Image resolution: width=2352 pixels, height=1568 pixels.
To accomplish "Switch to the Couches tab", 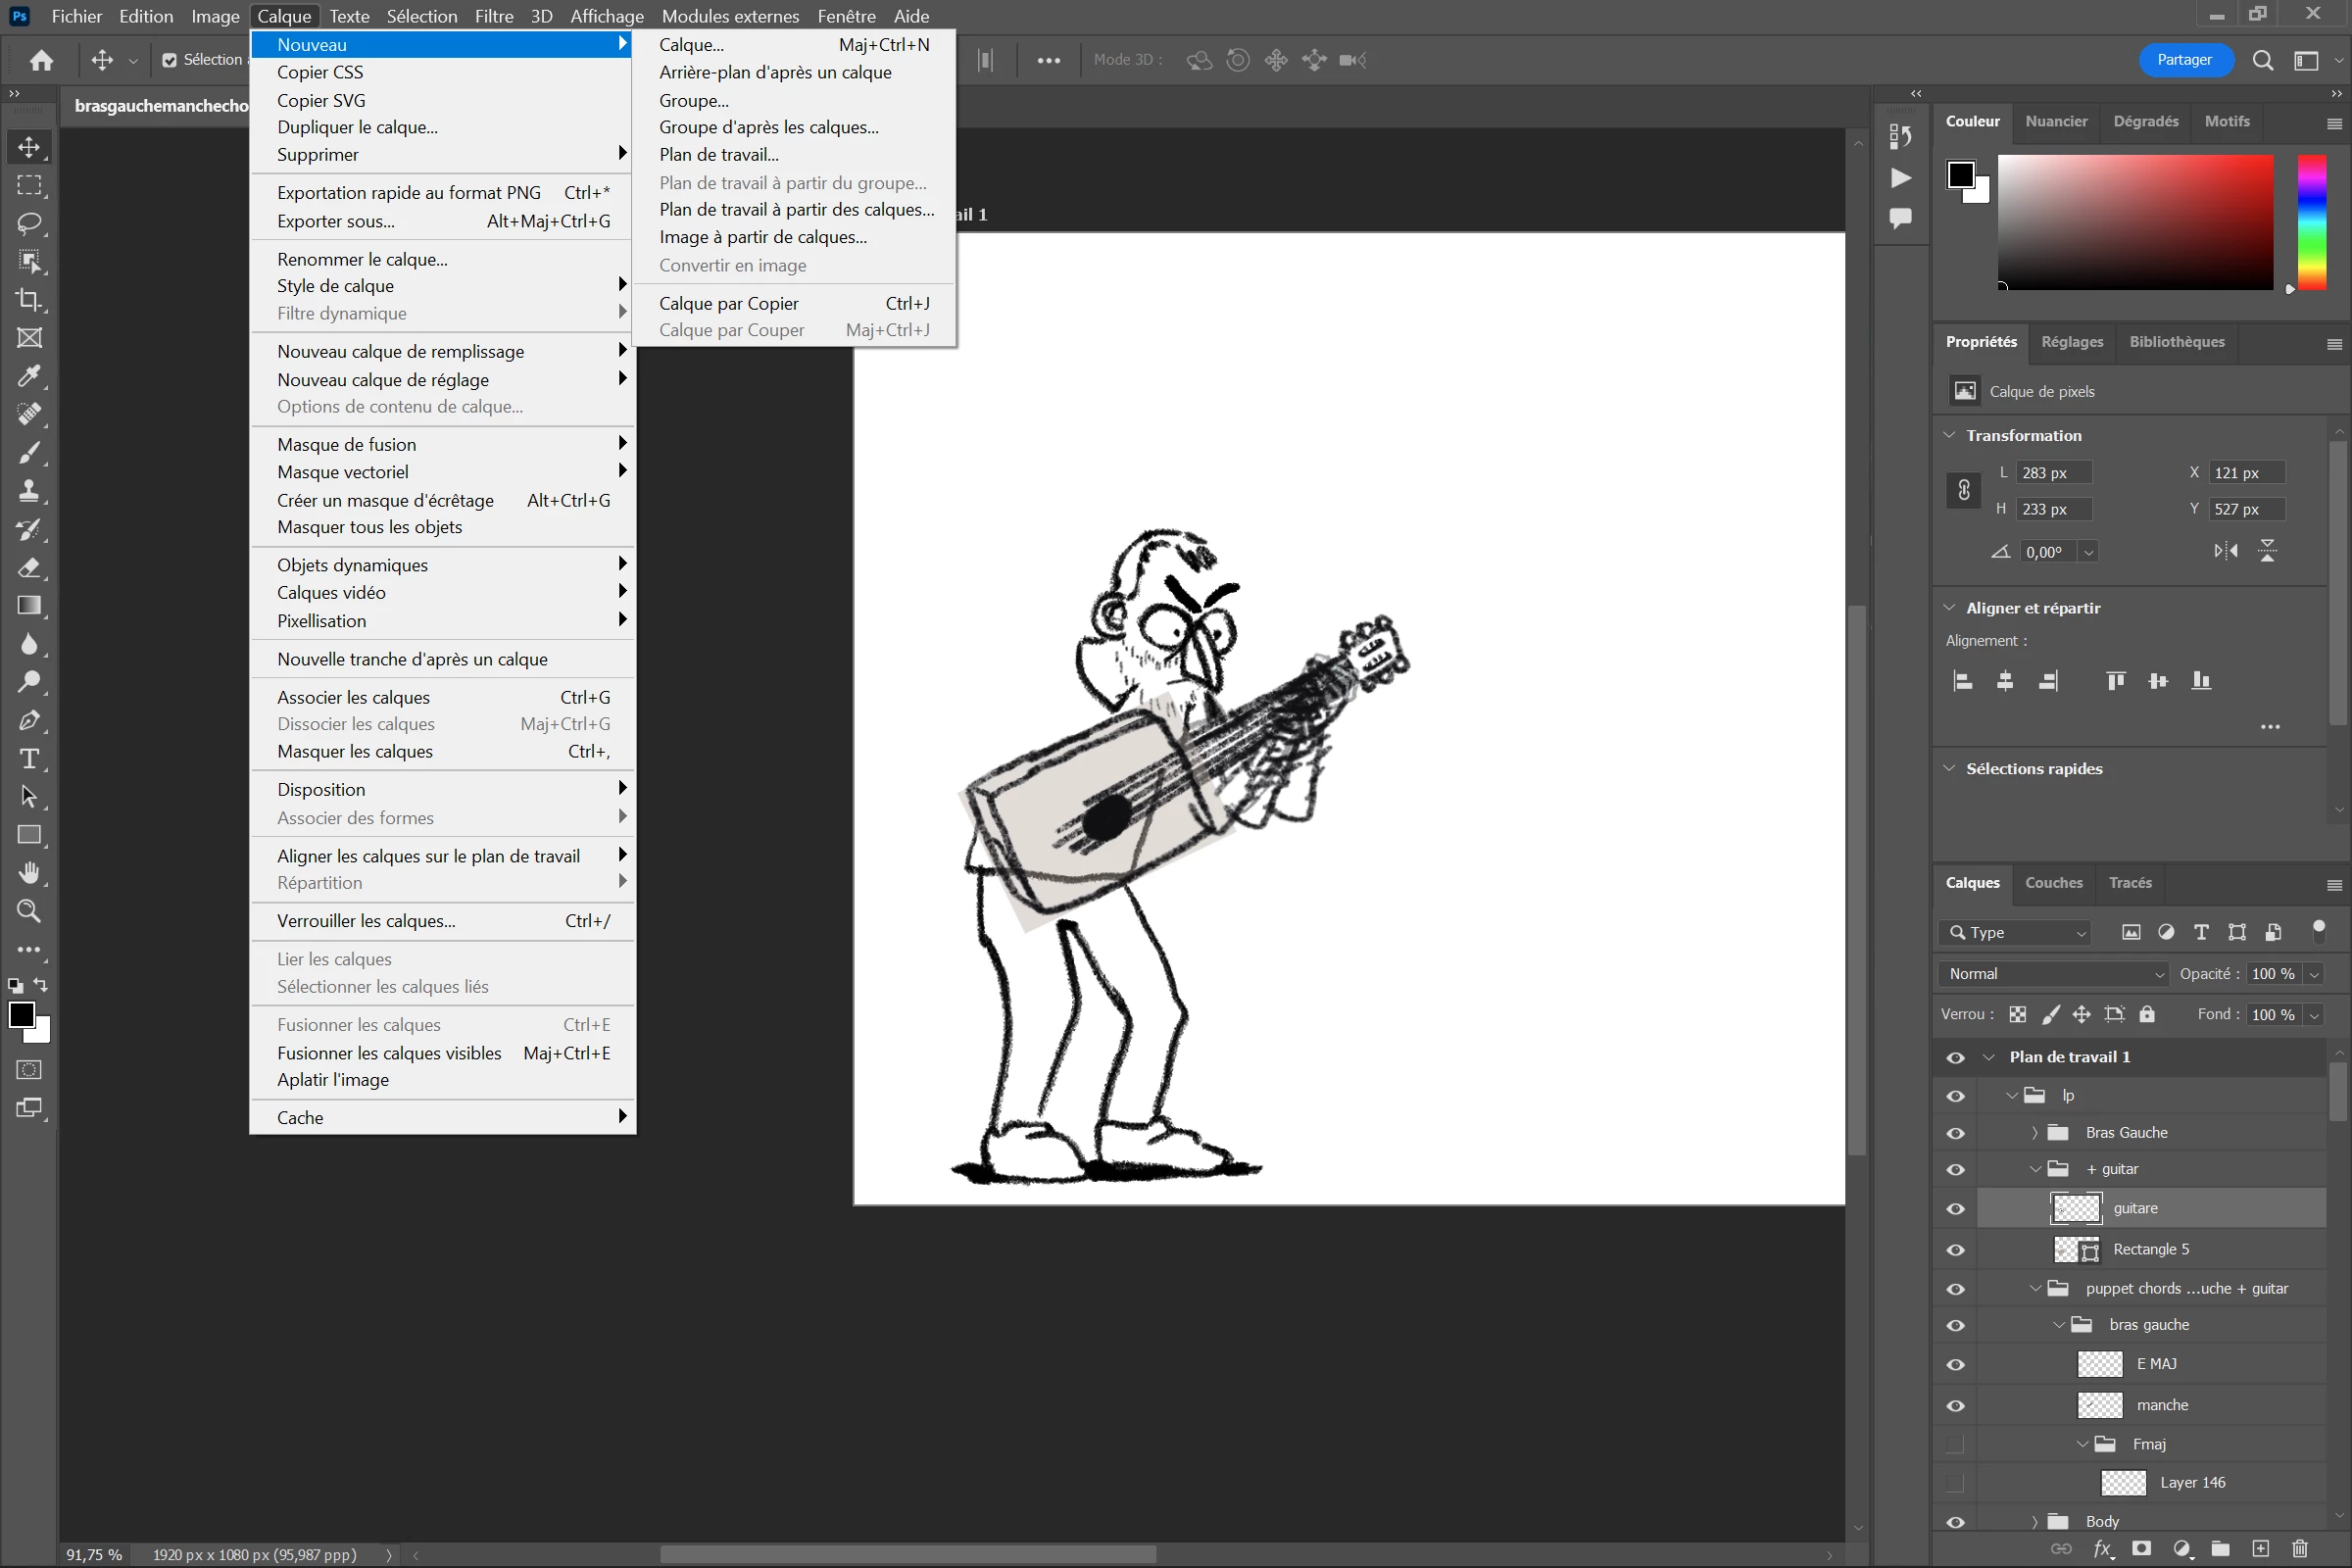I will pos(2053,883).
